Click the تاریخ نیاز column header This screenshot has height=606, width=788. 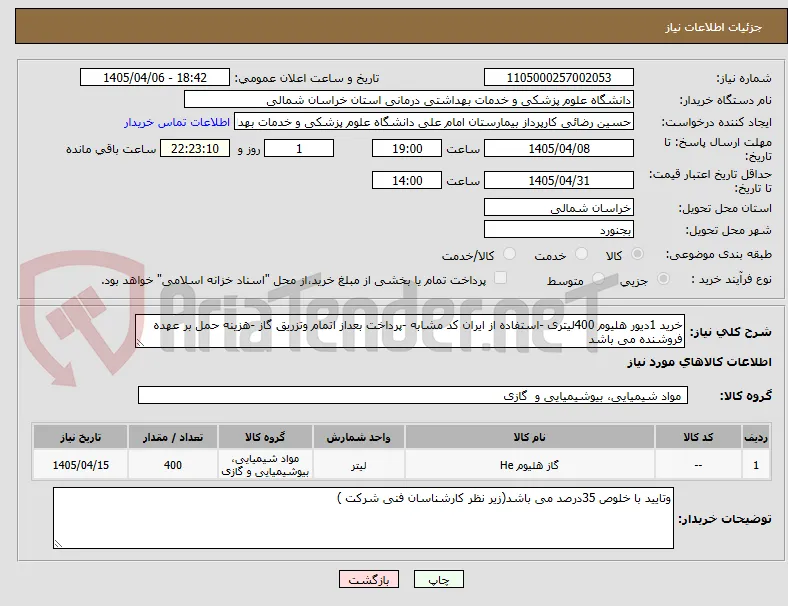pyautogui.click(x=80, y=437)
